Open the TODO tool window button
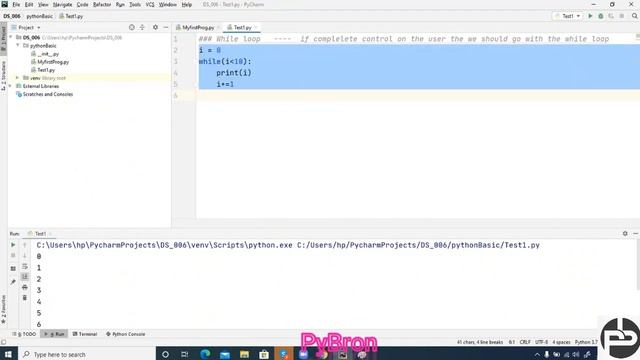Image resolution: width=640 pixels, height=360 pixels. point(24,334)
